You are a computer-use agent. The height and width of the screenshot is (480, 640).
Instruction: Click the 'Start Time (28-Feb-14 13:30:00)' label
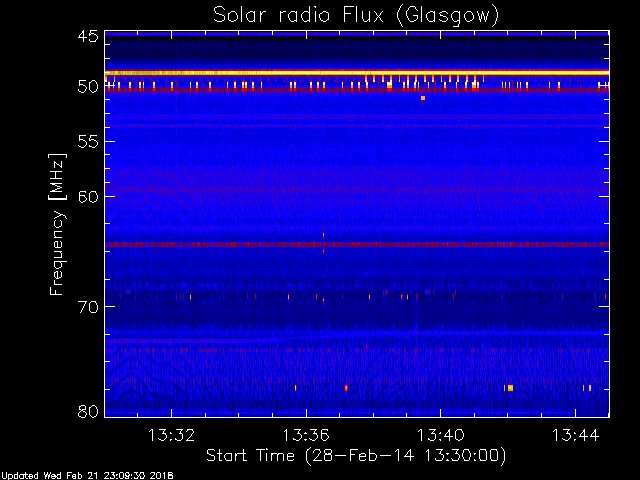point(356,455)
